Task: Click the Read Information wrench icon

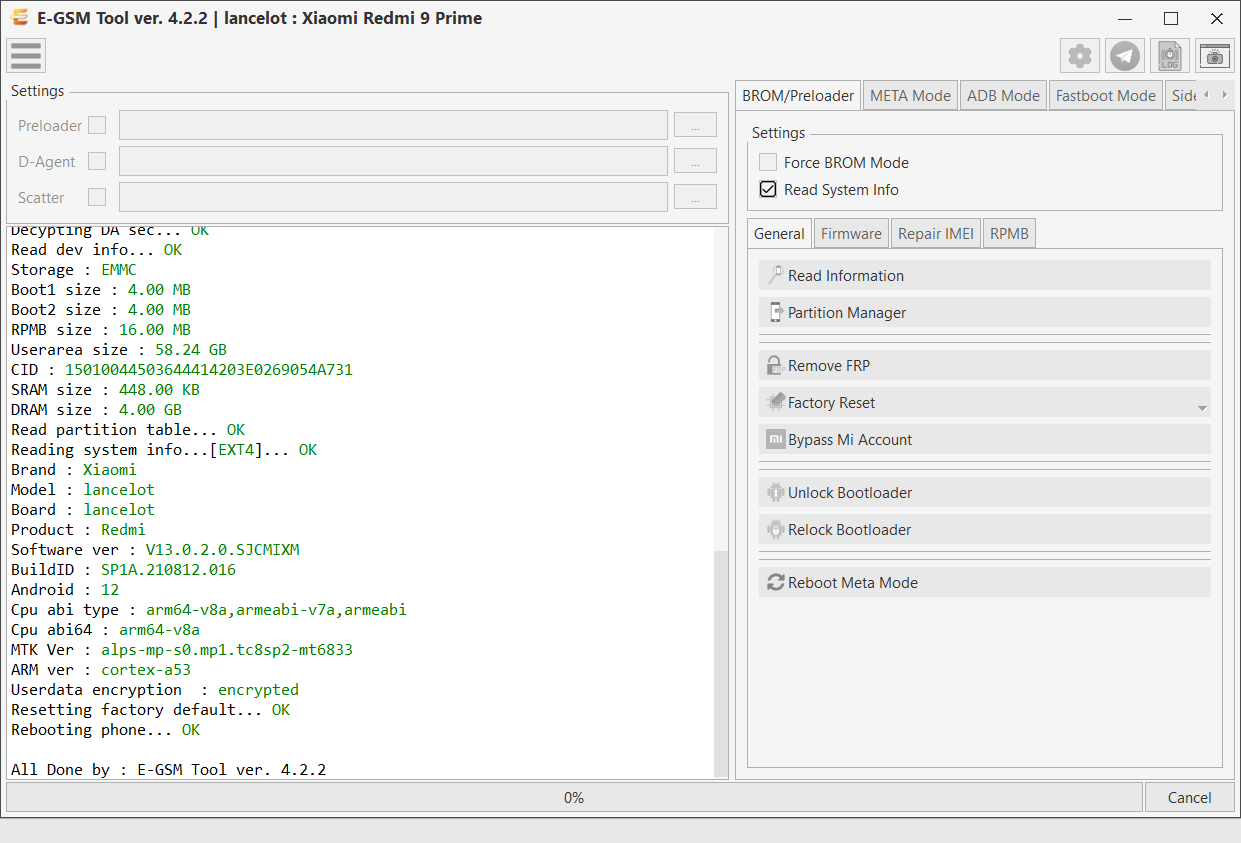Action: [x=775, y=276]
